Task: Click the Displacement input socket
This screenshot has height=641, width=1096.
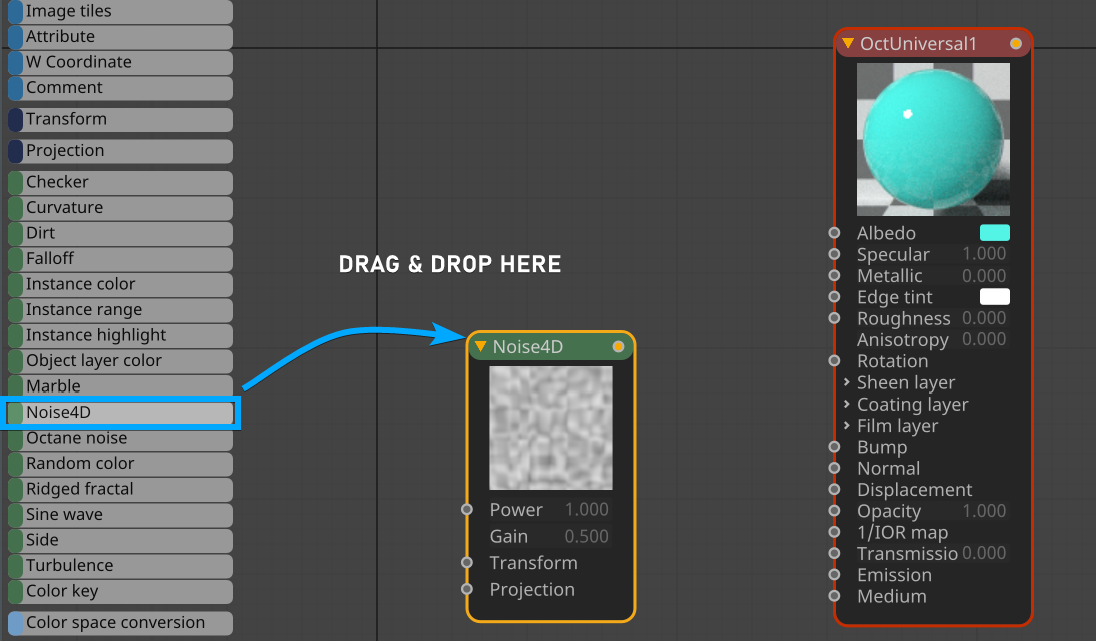Action: pyautogui.click(x=835, y=490)
